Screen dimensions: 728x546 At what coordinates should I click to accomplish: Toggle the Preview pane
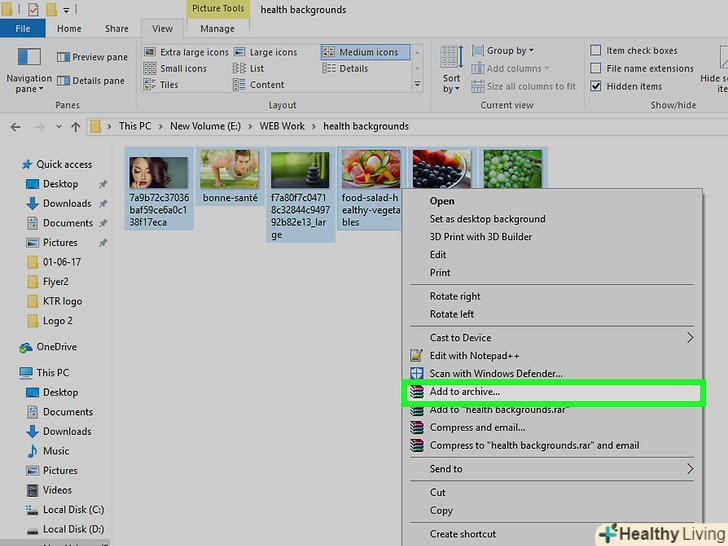tap(92, 57)
